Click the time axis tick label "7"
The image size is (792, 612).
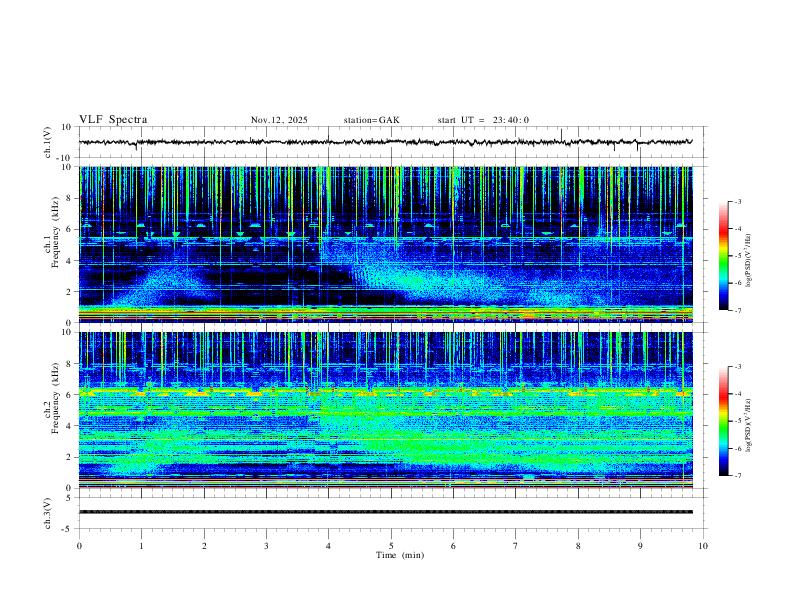coord(516,546)
